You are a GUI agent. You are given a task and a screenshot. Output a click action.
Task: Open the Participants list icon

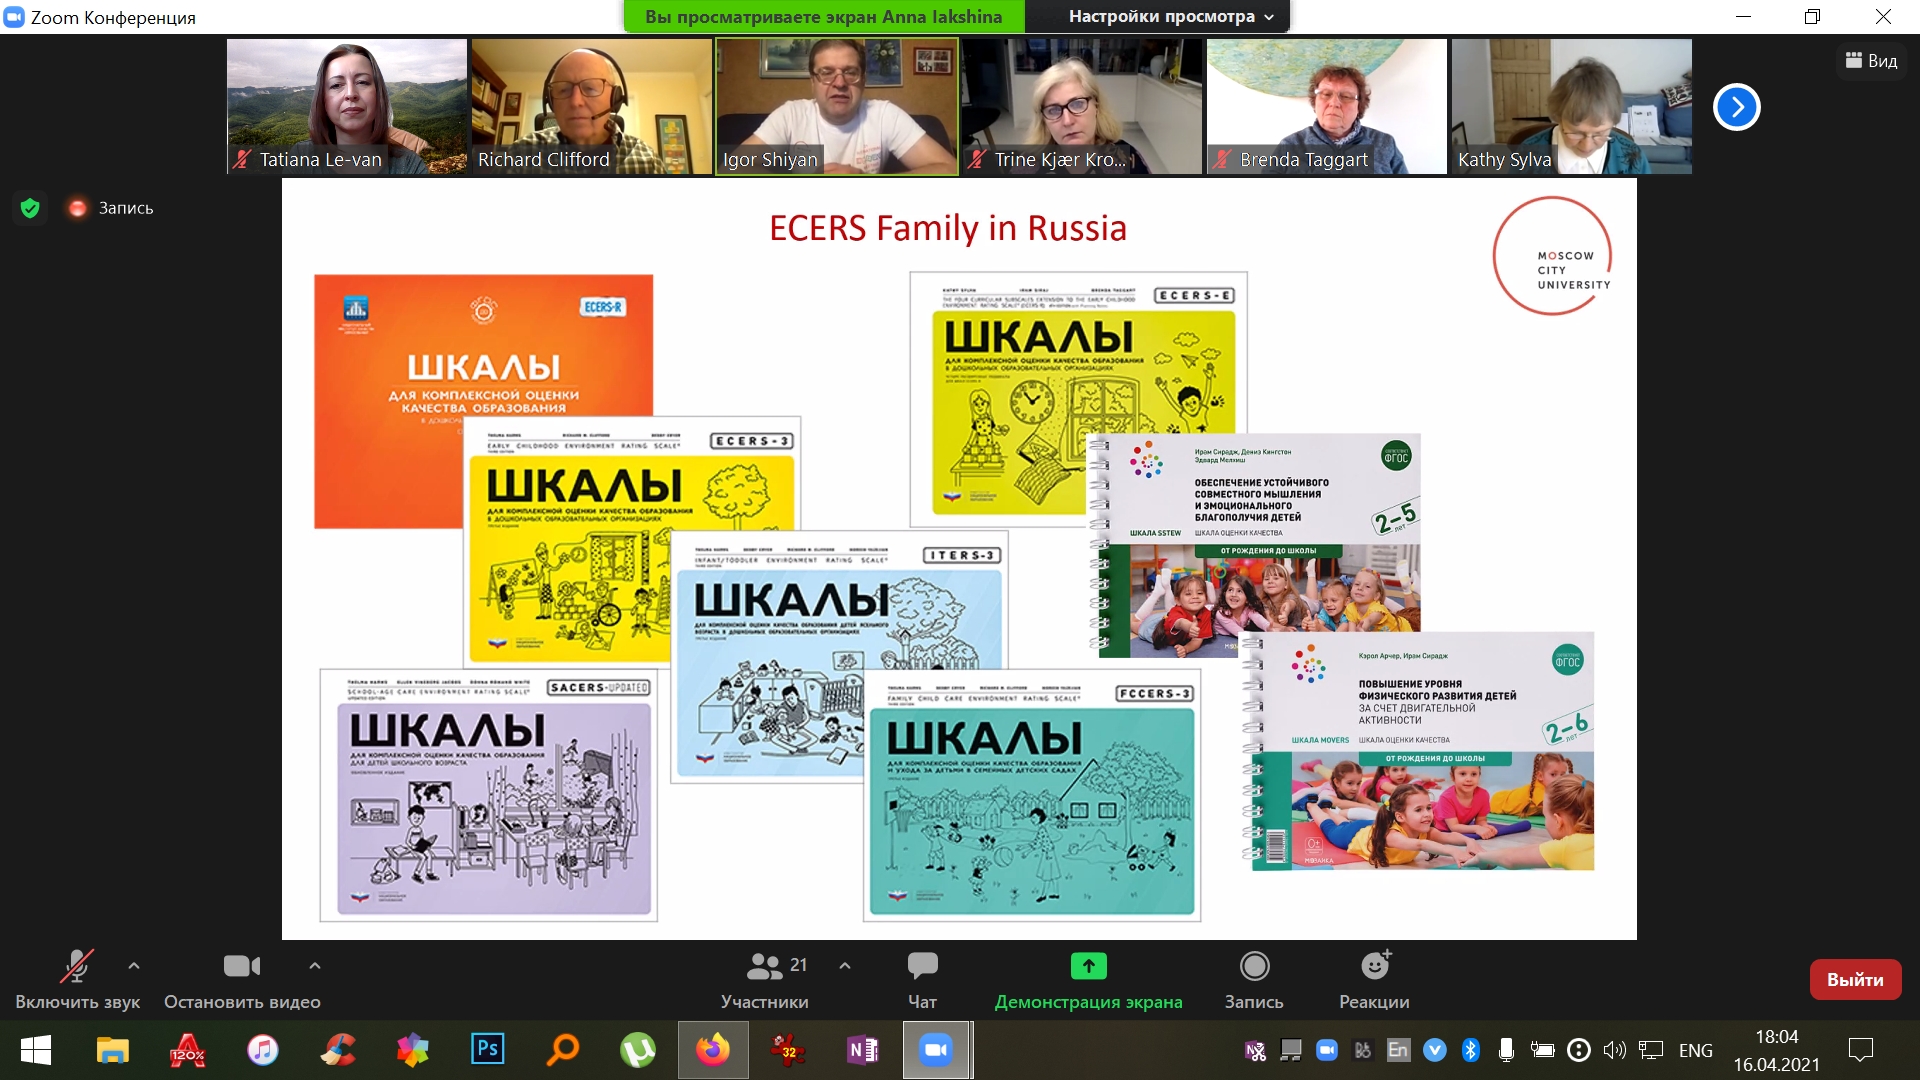(x=765, y=966)
